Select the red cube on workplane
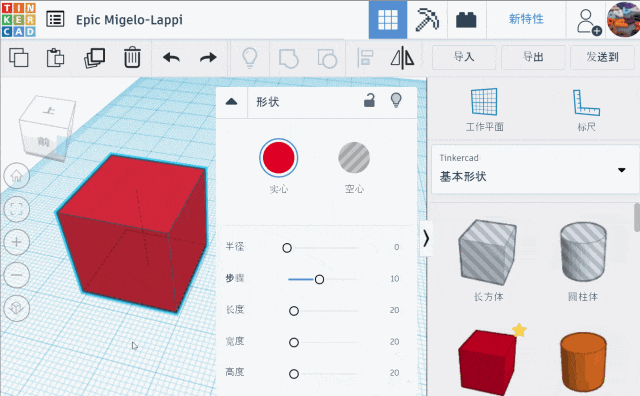The image size is (640, 396). (132, 233)
